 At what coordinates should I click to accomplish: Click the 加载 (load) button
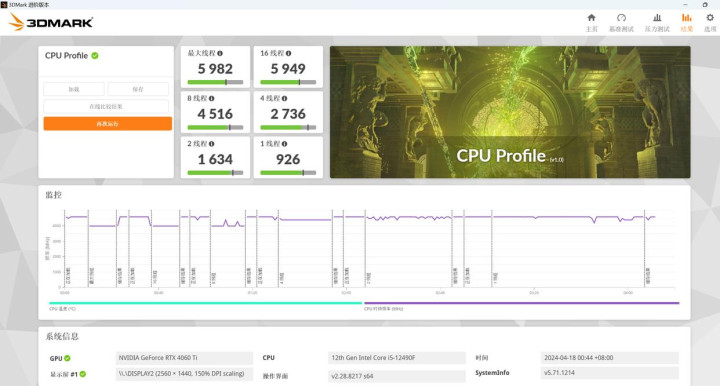click(x=74, y=89)
